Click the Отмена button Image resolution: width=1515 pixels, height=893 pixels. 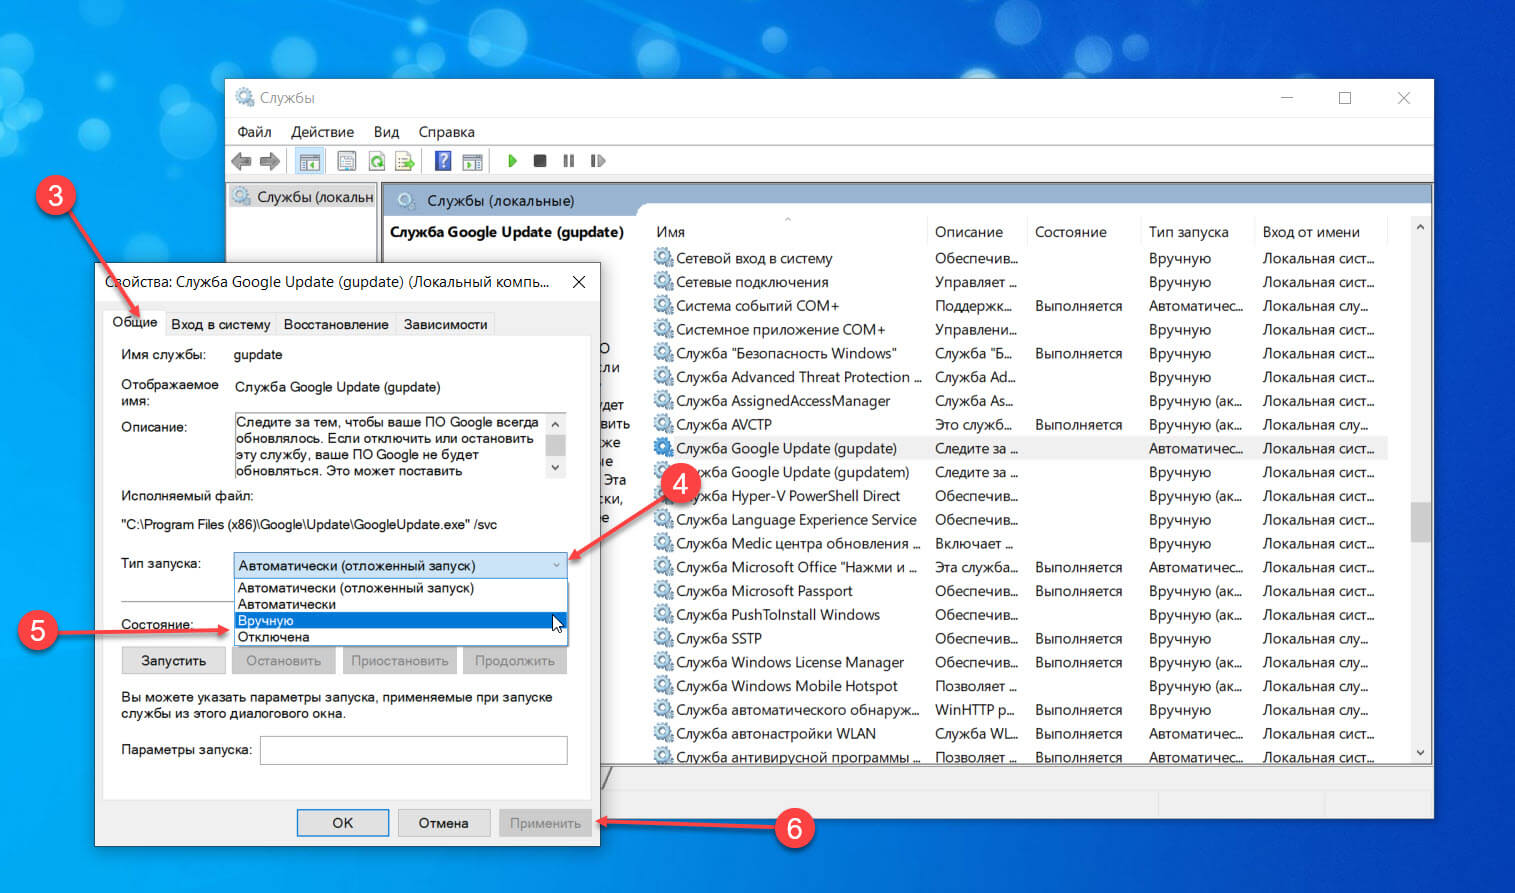[444, 823]
